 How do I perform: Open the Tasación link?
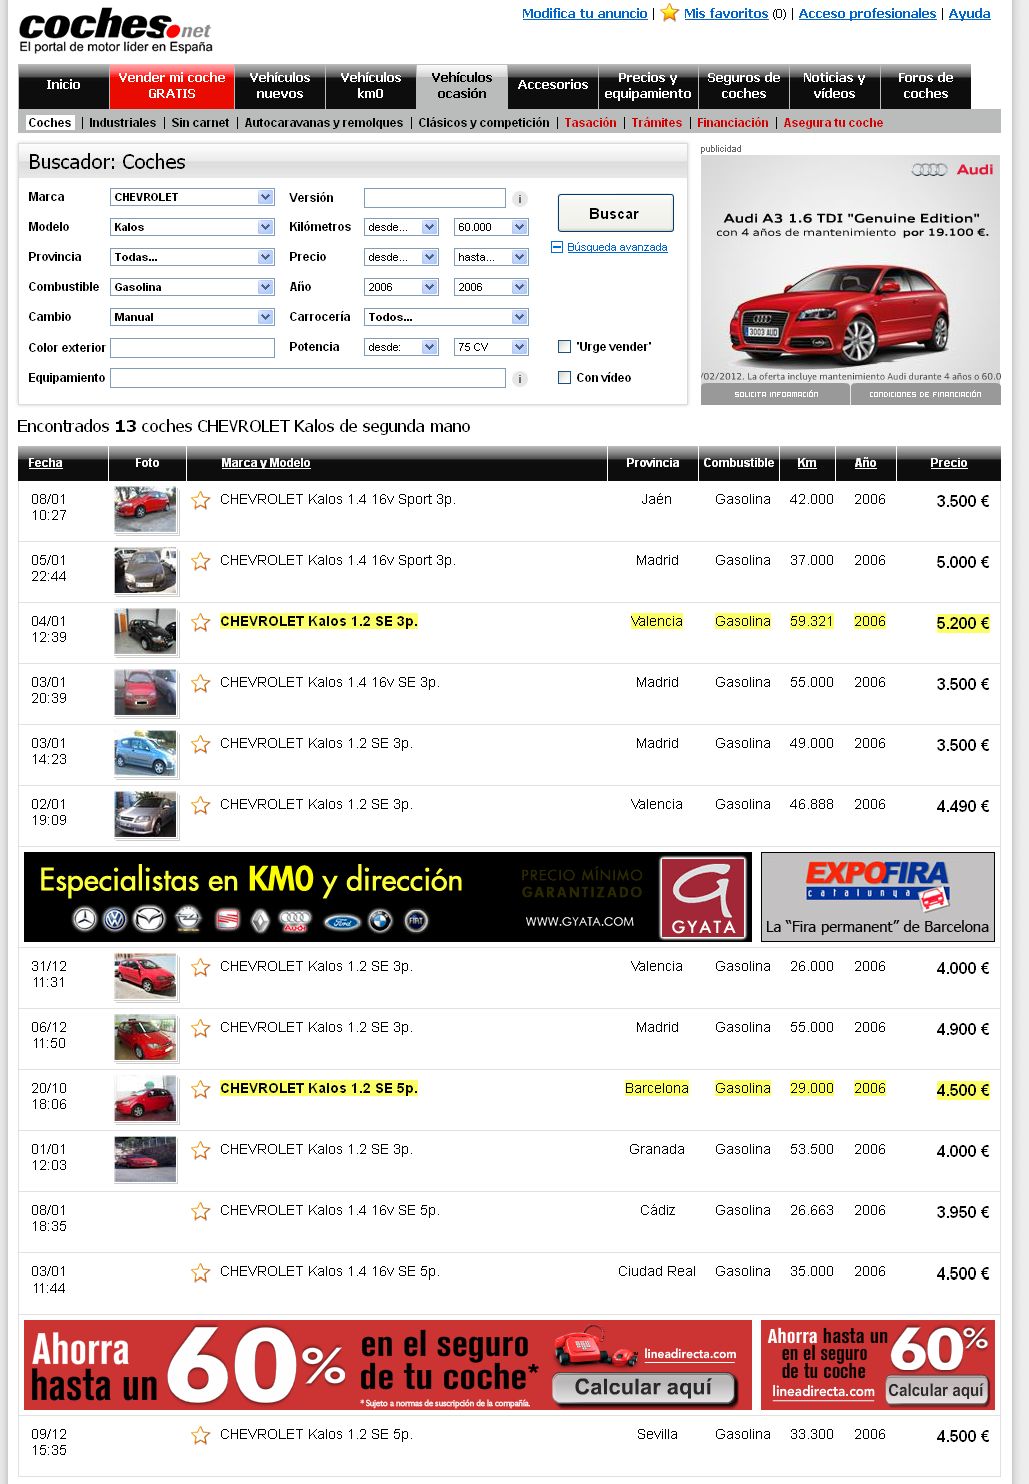[x=590, y=123]
